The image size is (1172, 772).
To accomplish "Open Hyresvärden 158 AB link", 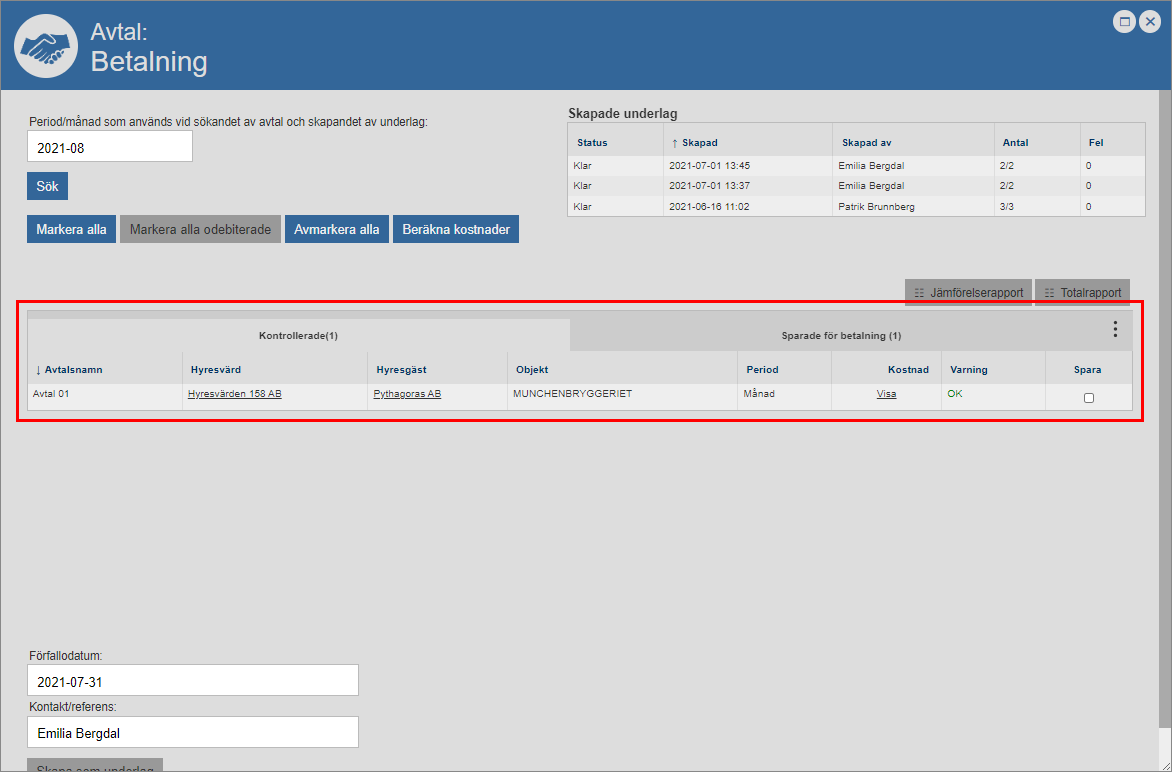I will tap(234, 394).
